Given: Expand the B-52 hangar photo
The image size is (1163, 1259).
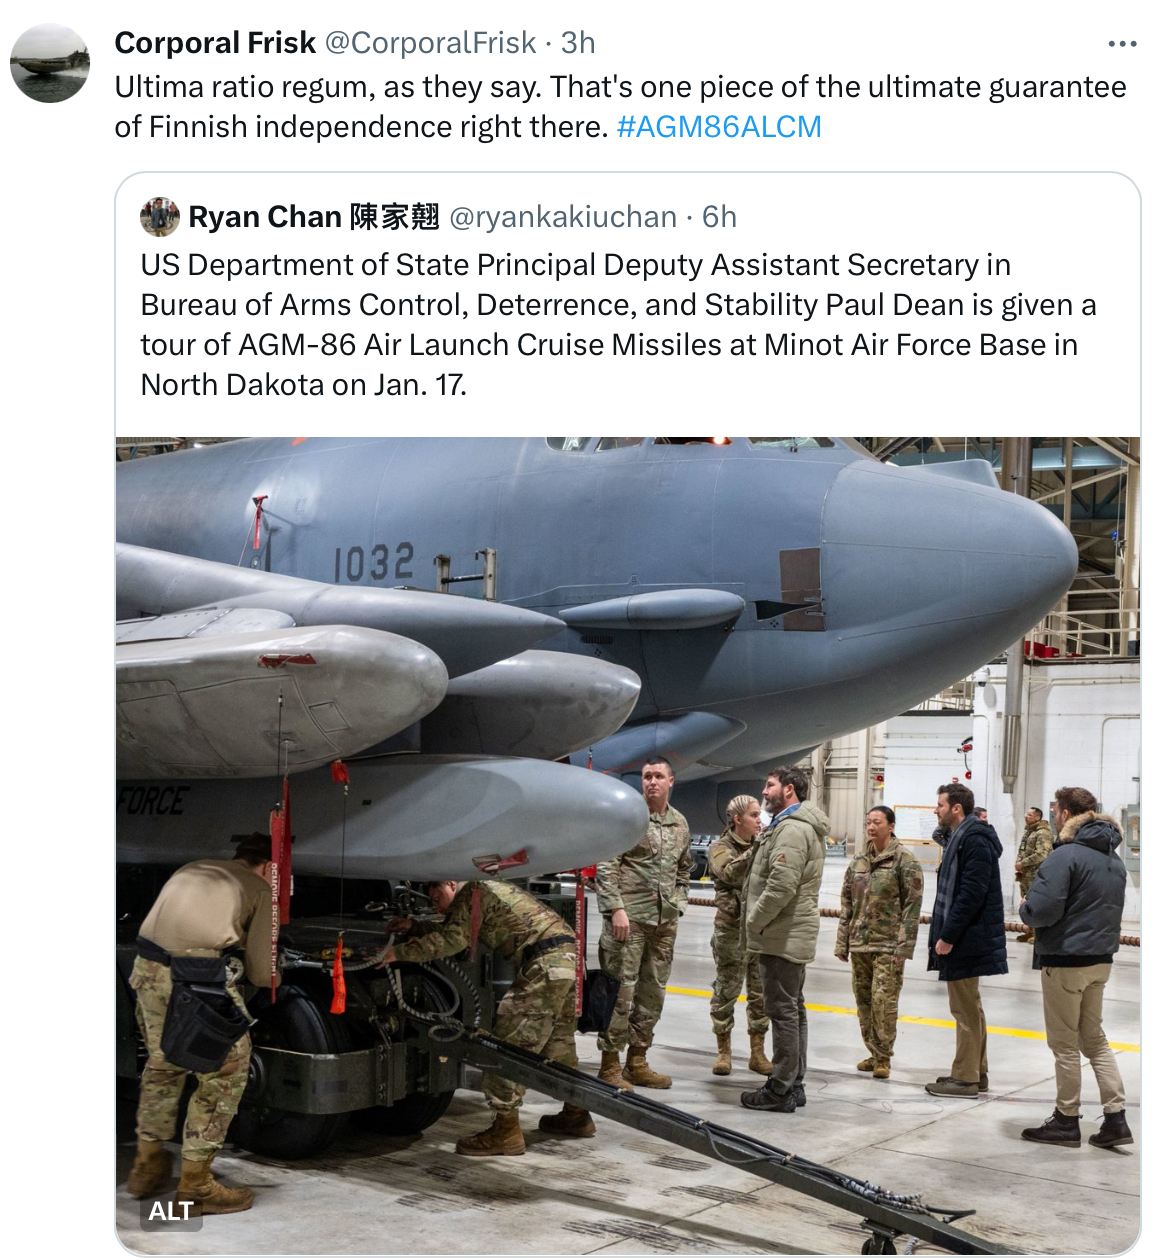Looking at the screenshot, I should (628, 846).
